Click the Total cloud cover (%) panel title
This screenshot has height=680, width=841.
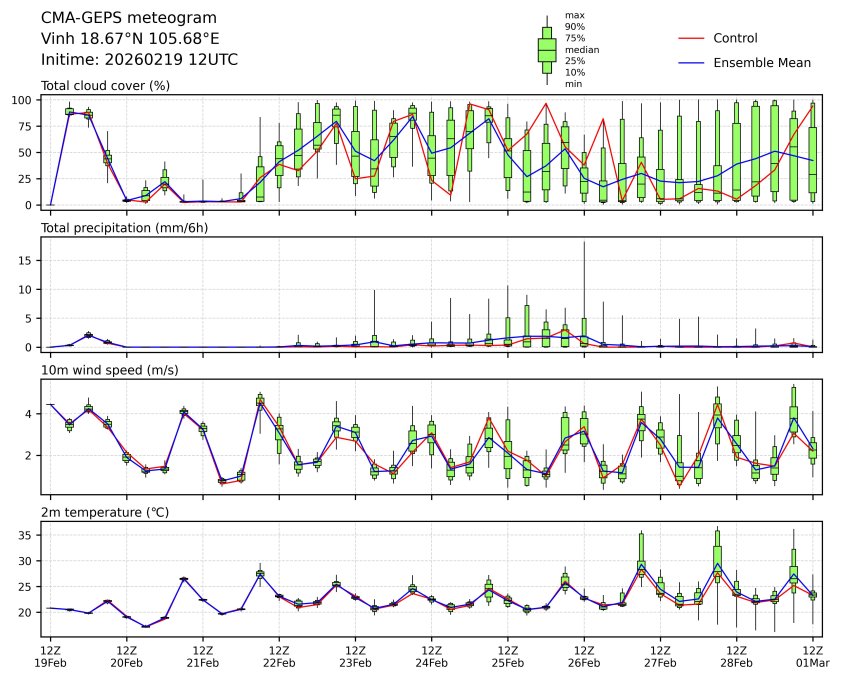pos(106,86)
